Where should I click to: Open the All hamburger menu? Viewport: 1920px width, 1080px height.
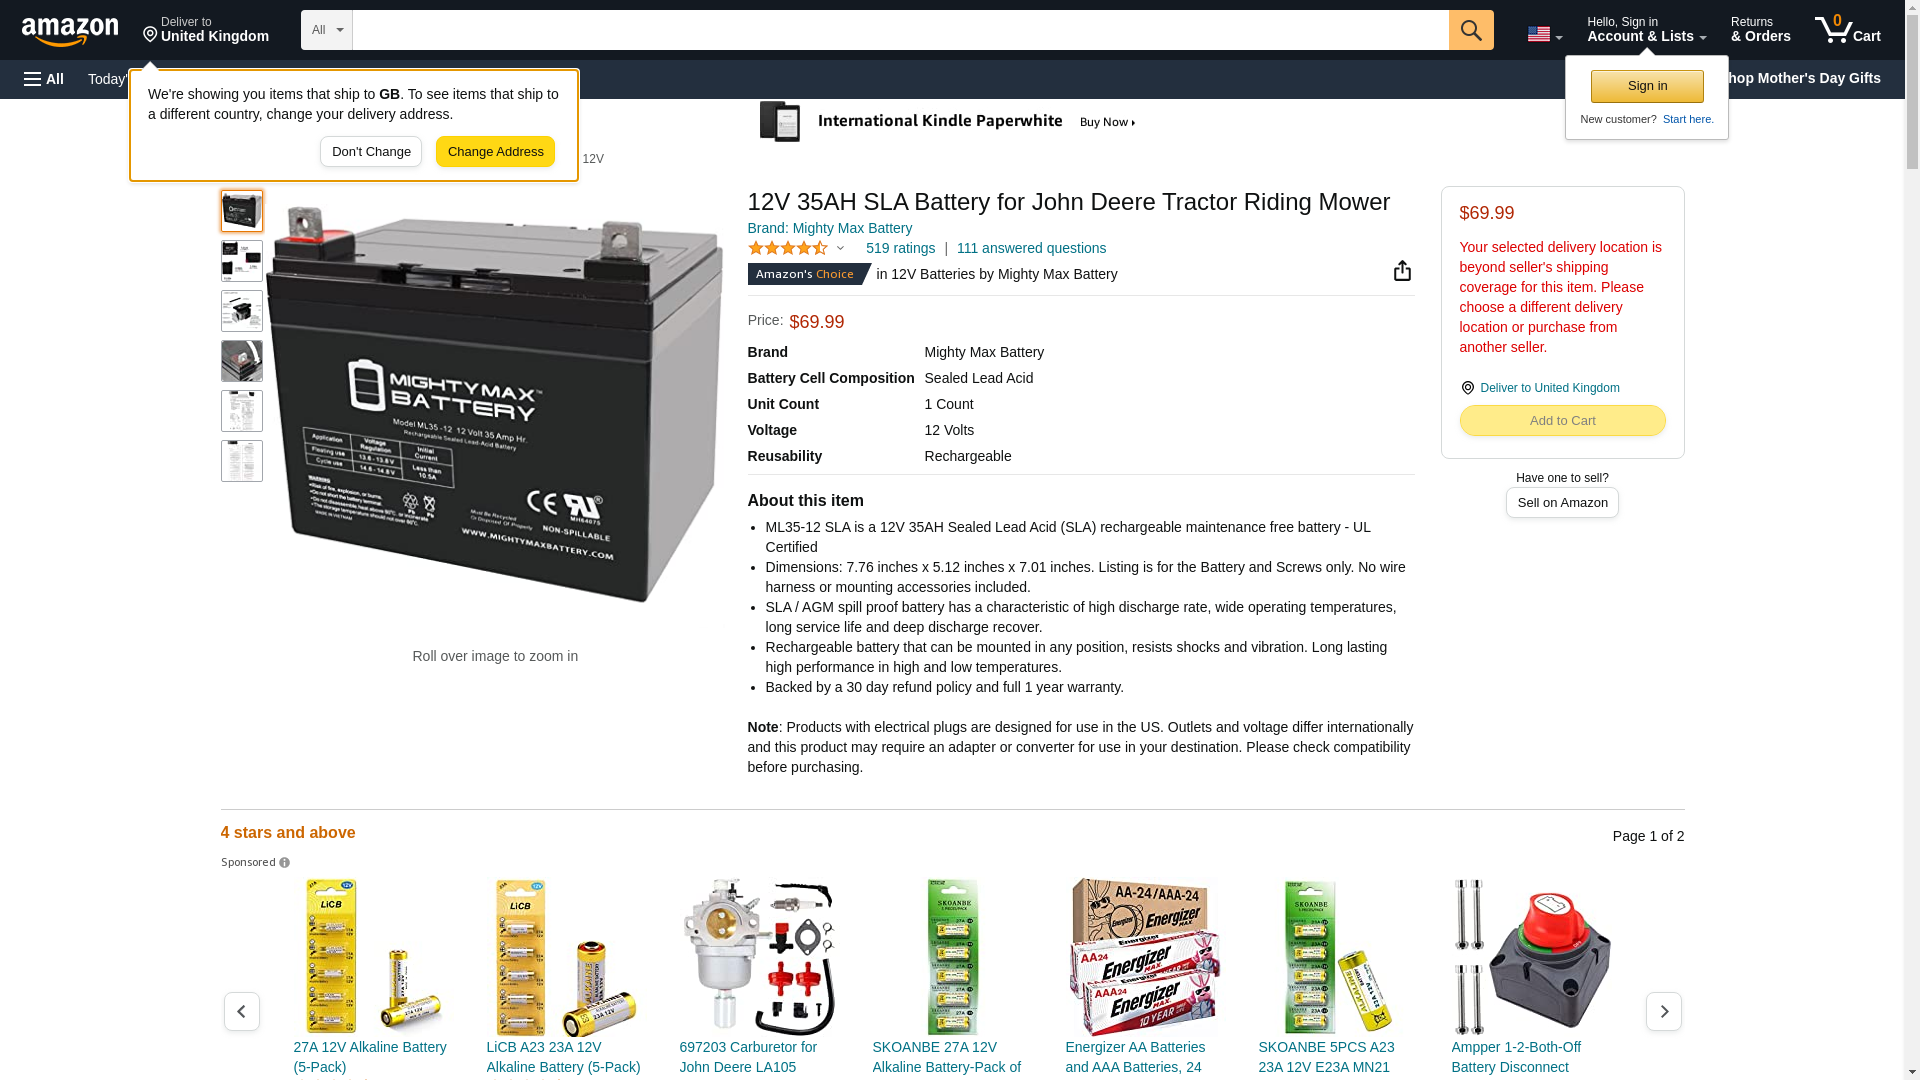[x=44, y=79]
